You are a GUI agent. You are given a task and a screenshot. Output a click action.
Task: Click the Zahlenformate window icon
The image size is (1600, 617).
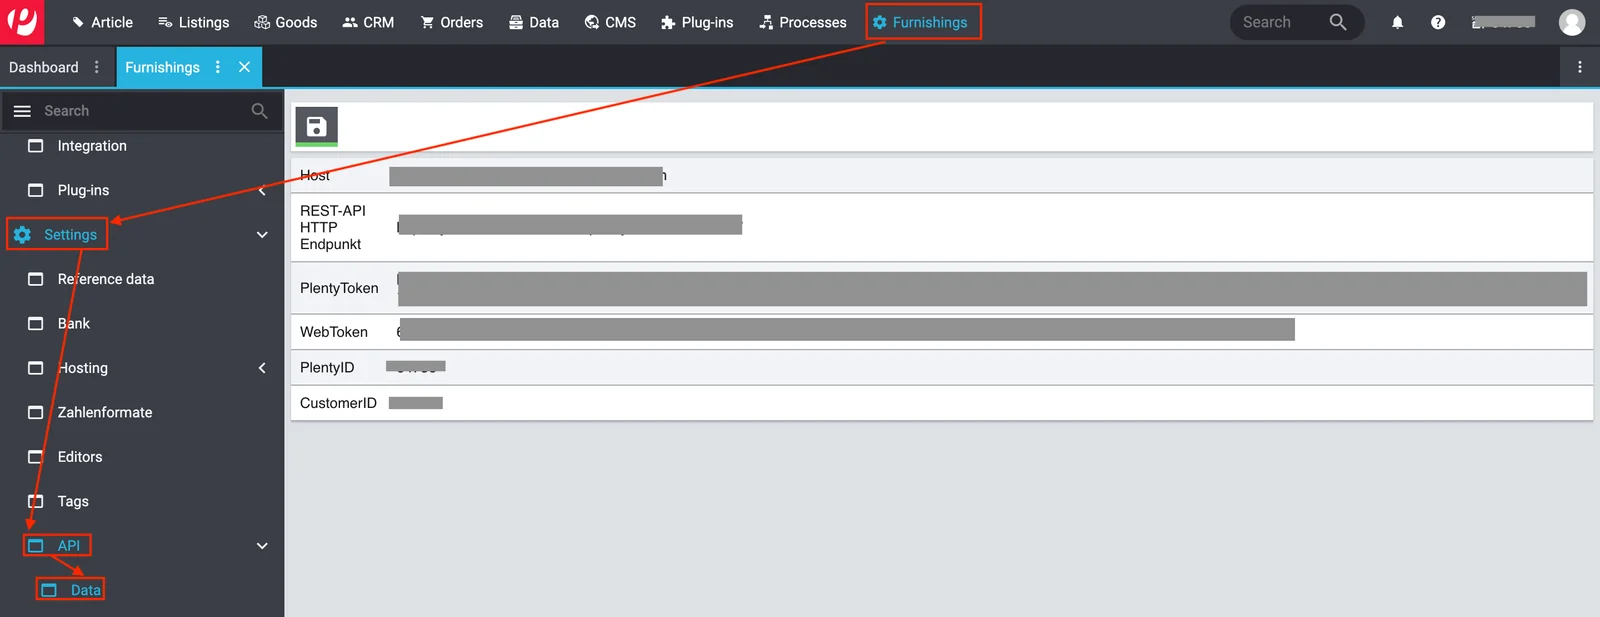point(36,412)
